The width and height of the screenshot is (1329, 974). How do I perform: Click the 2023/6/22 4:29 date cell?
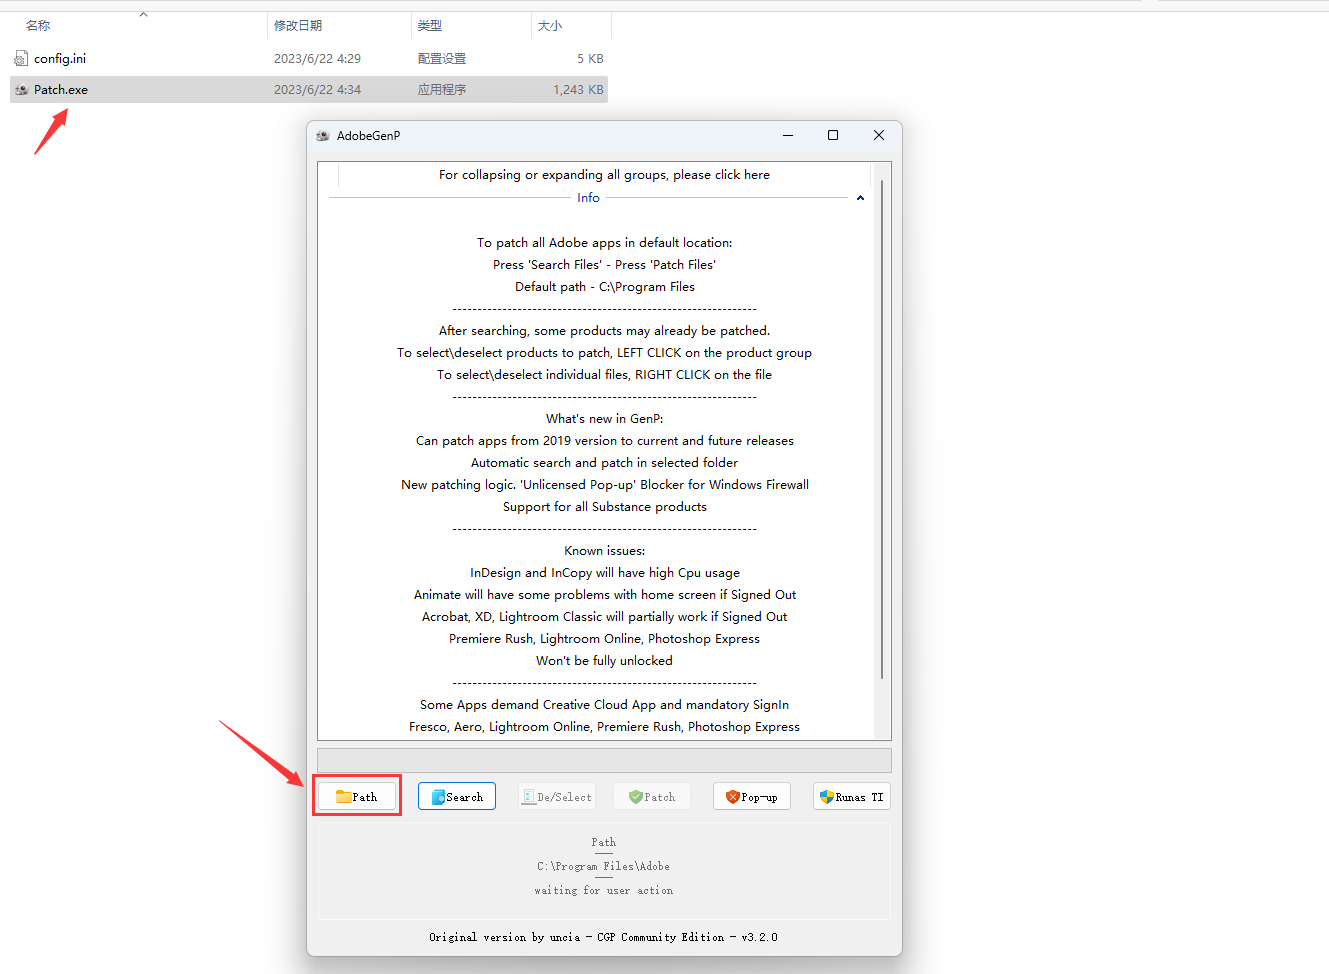click(317, 59)
